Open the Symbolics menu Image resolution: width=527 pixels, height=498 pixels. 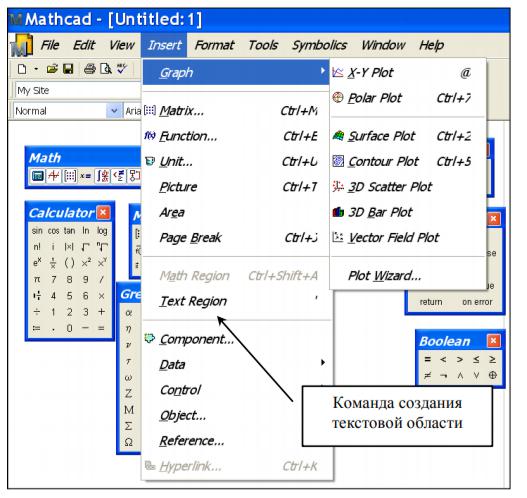click(x=319, y=45)
